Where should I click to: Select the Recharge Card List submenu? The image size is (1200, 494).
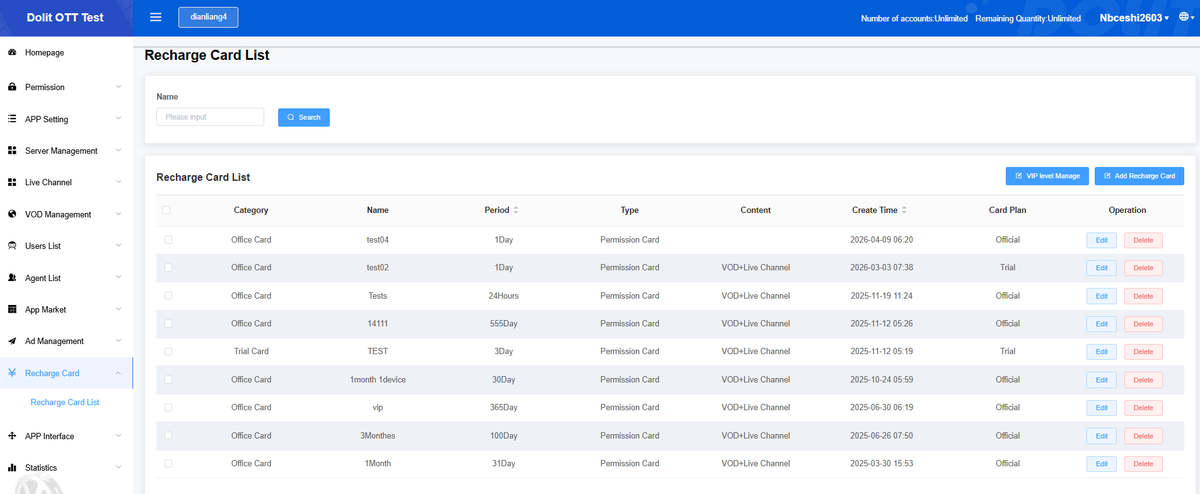click(65, 402)
